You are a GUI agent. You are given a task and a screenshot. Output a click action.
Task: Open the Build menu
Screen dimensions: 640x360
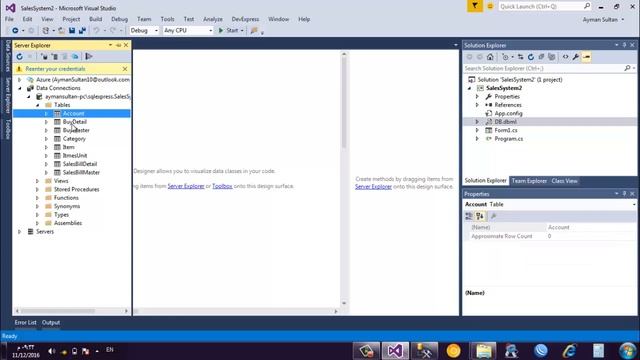coord(96,19)
